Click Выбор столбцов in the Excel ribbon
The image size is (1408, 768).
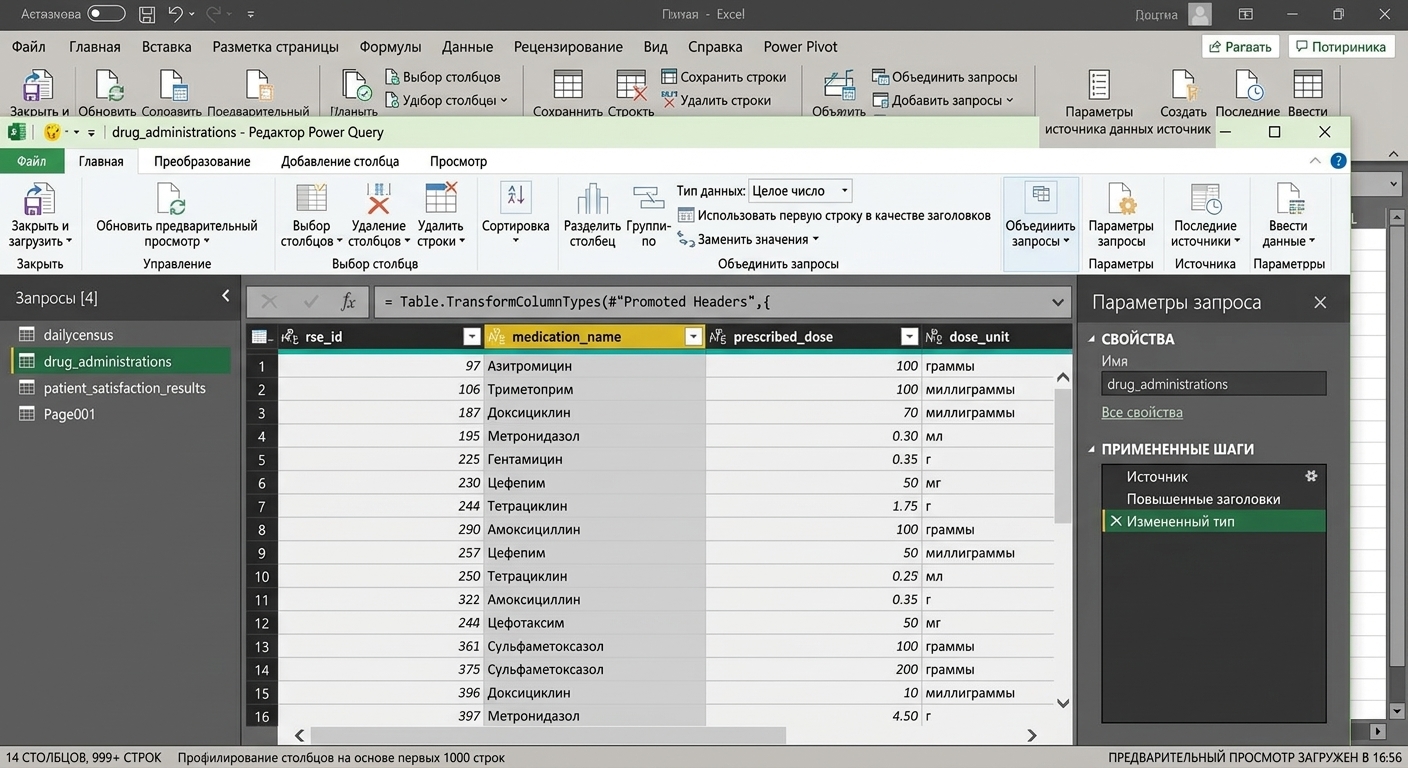pyautogui.click(x=443, y=77)
